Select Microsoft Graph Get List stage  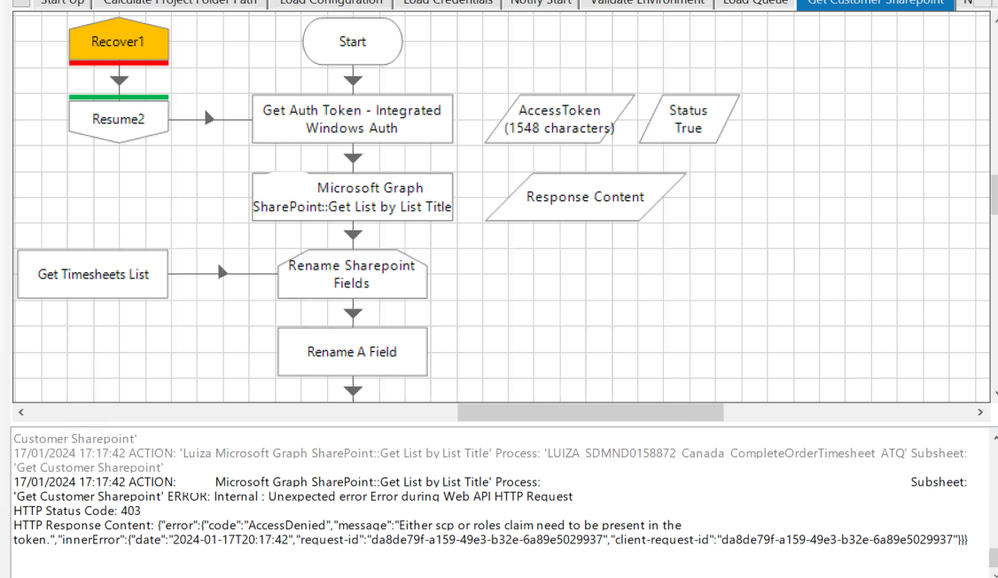tap(352, 197)
